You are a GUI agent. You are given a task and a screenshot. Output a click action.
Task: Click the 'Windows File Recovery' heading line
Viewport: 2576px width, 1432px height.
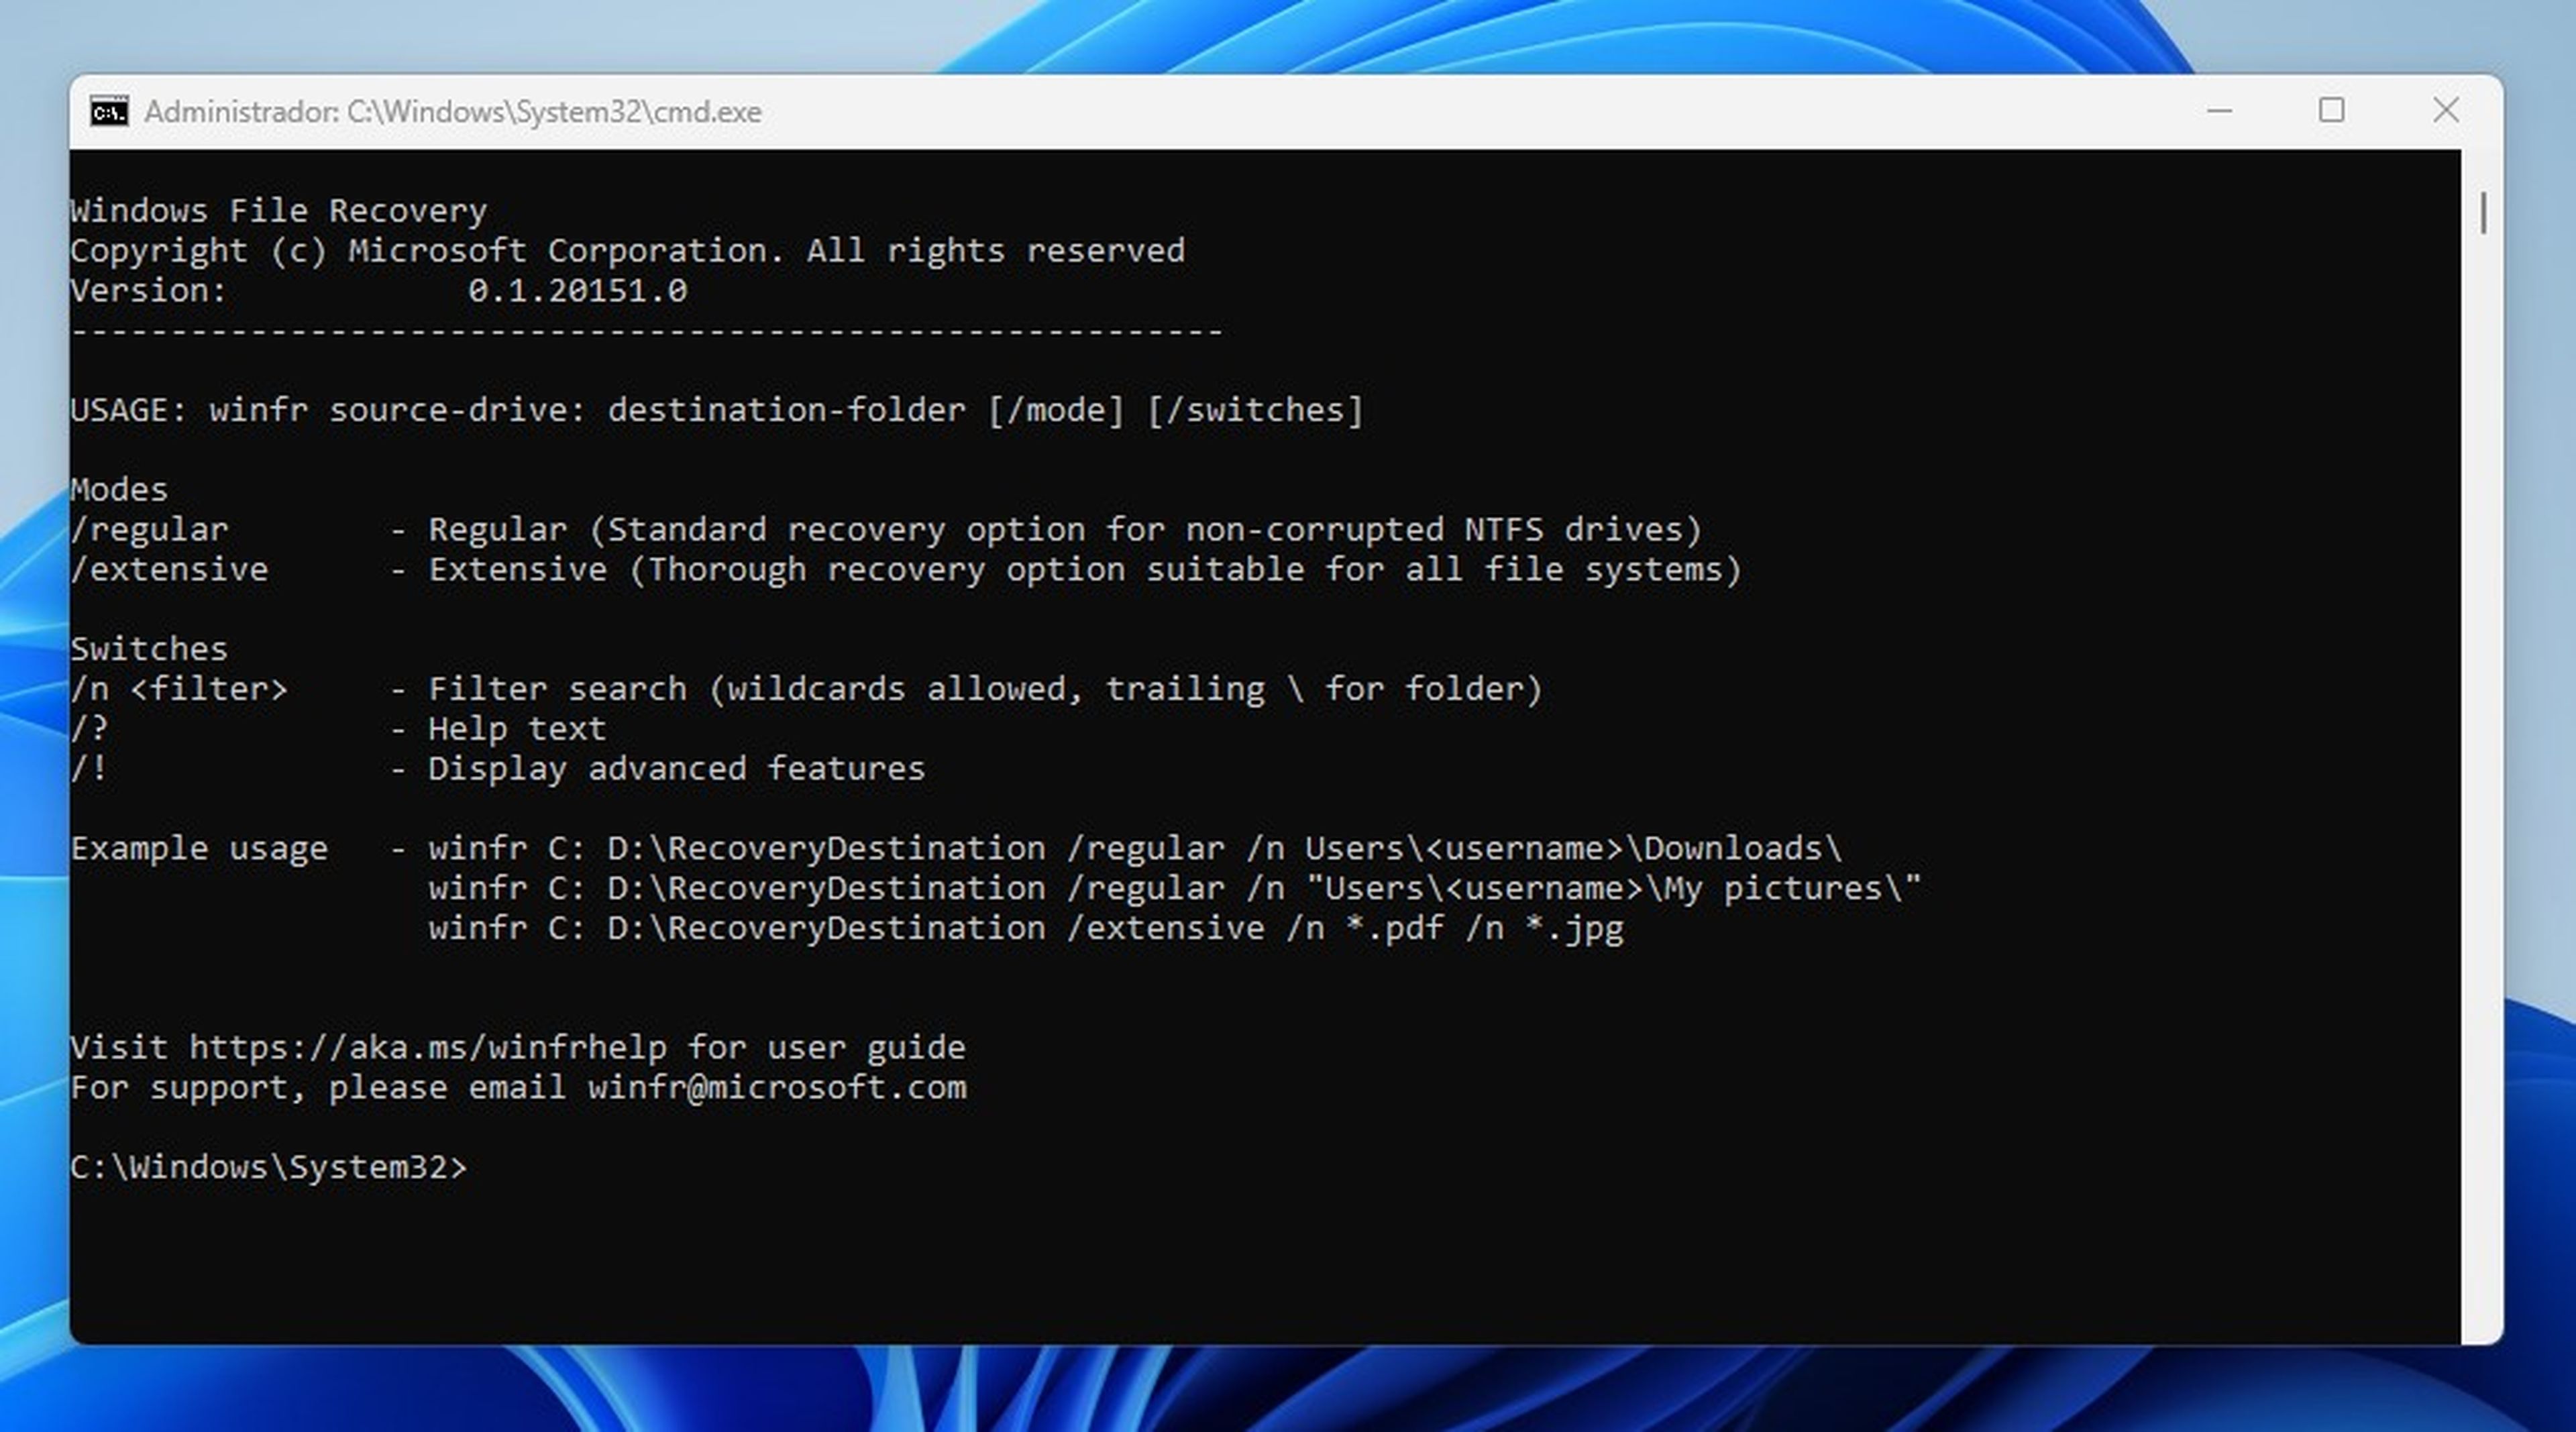[x=278, y=211]
